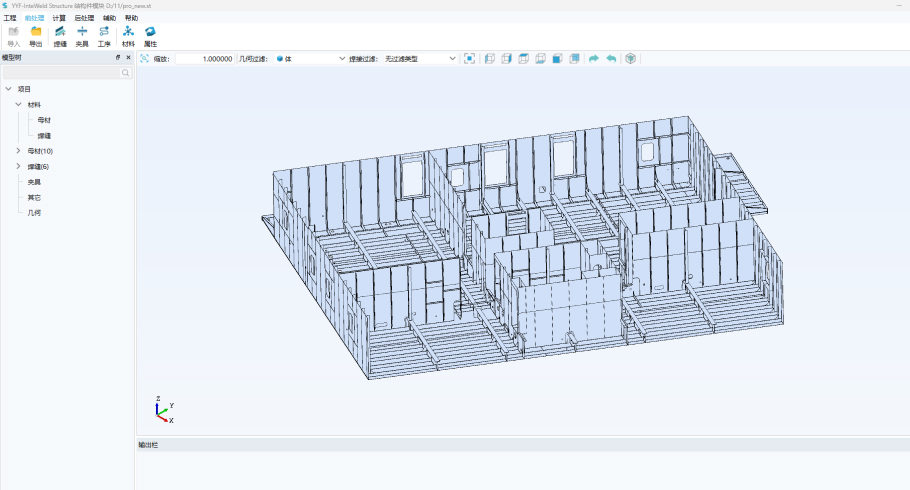
Task: Open the 材料 (Material) tool
Action: [128, 35]
